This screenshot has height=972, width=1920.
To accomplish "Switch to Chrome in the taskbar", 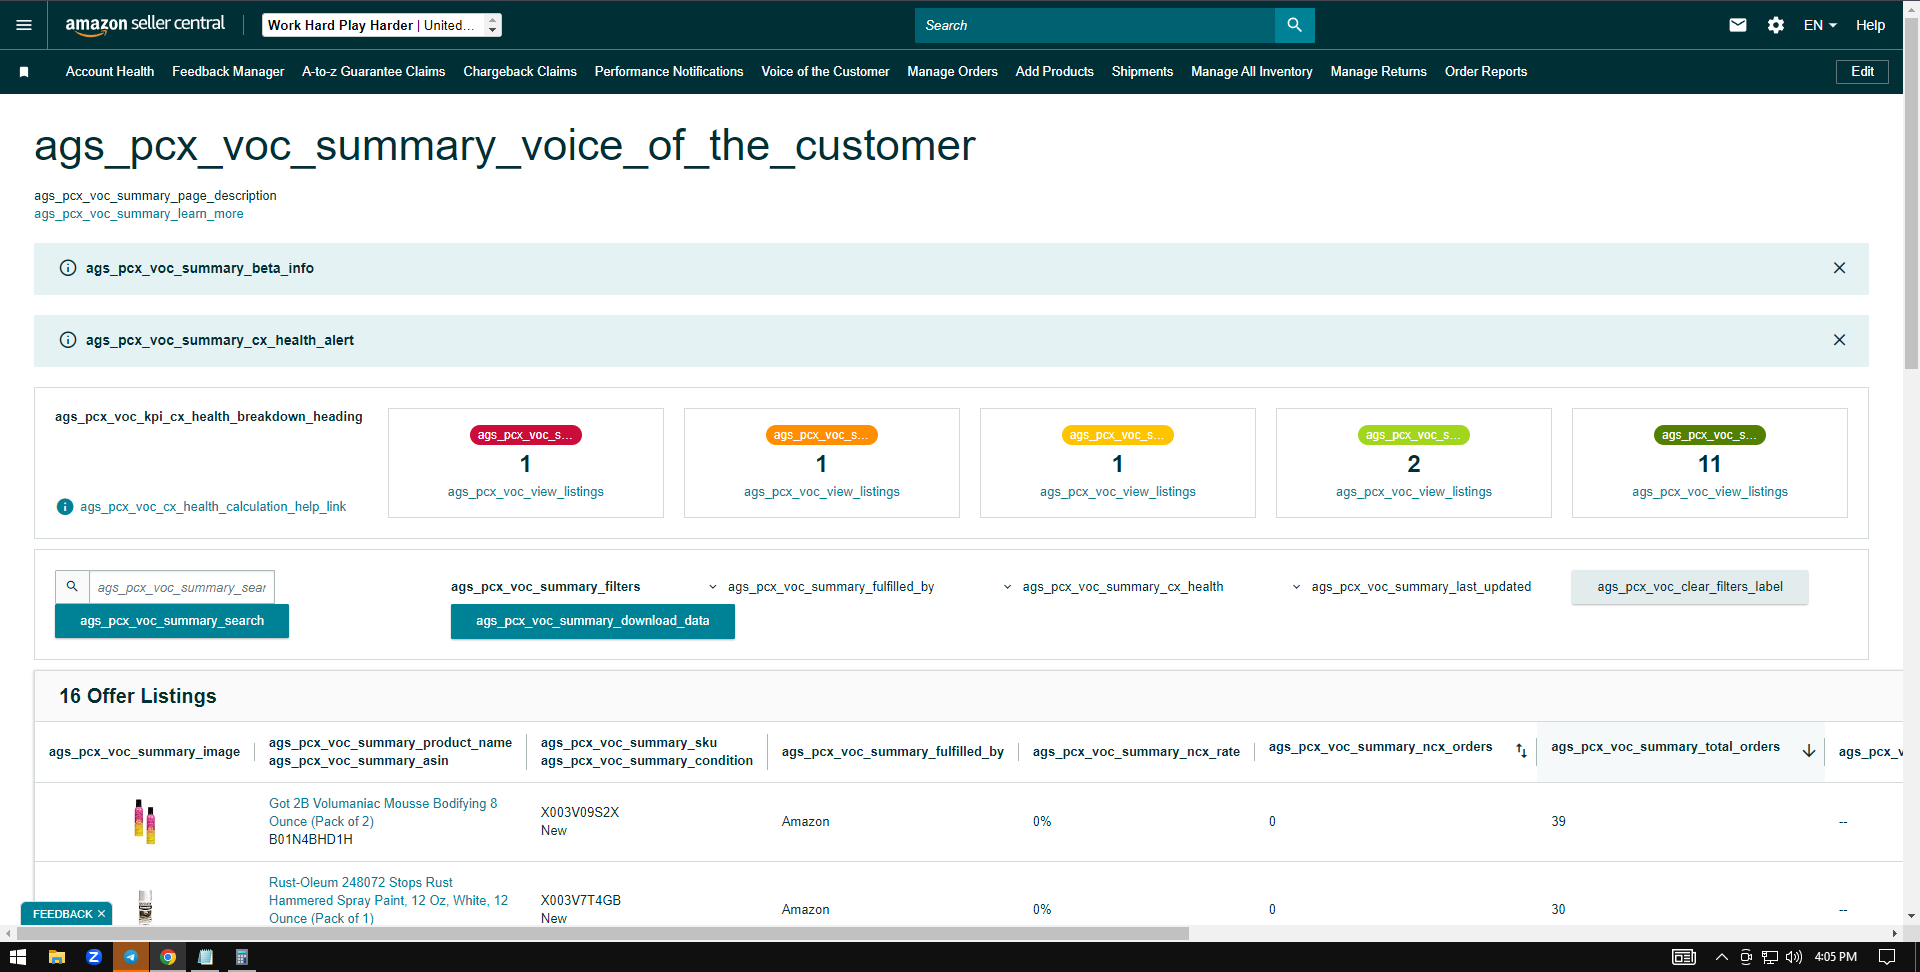I will coord(168,957).
